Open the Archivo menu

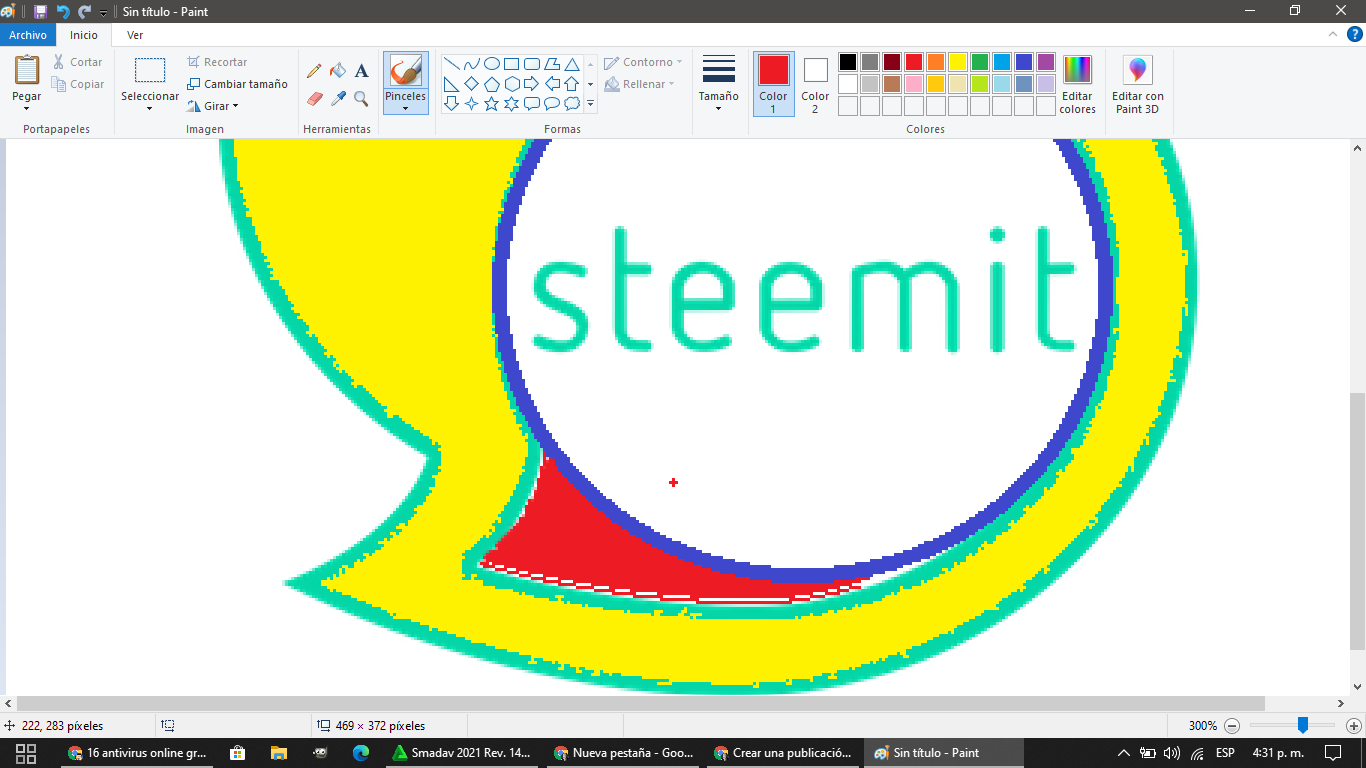tap(28, 35)
